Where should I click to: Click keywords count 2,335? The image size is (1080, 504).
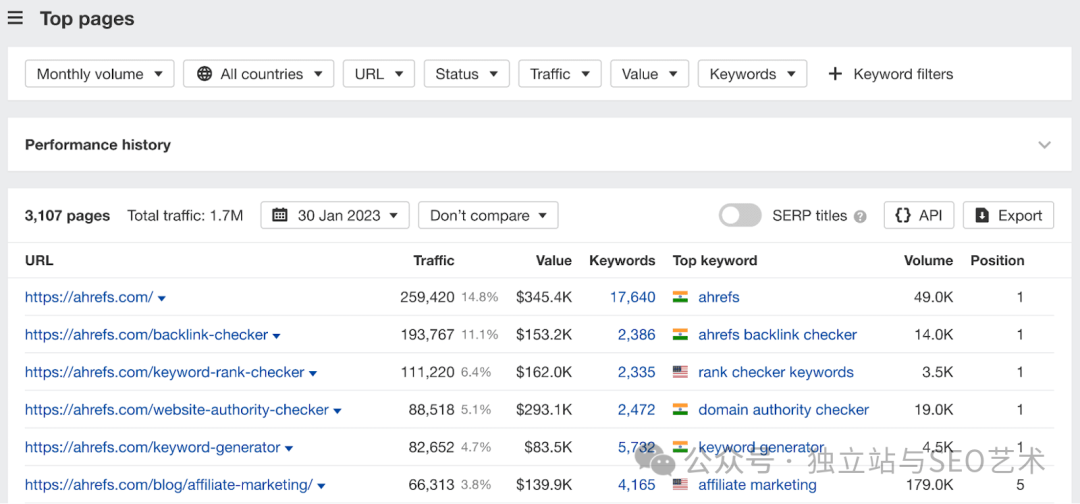(x=636, y=372)
